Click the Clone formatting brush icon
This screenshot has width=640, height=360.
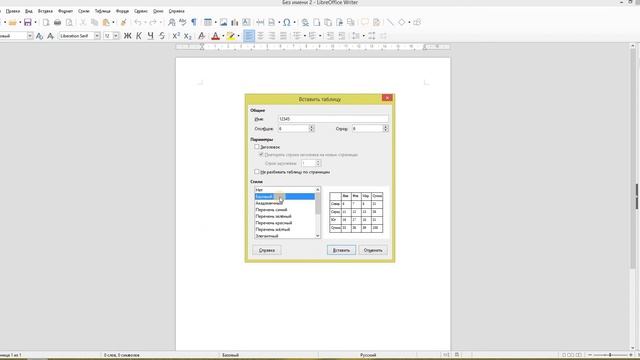124,22
